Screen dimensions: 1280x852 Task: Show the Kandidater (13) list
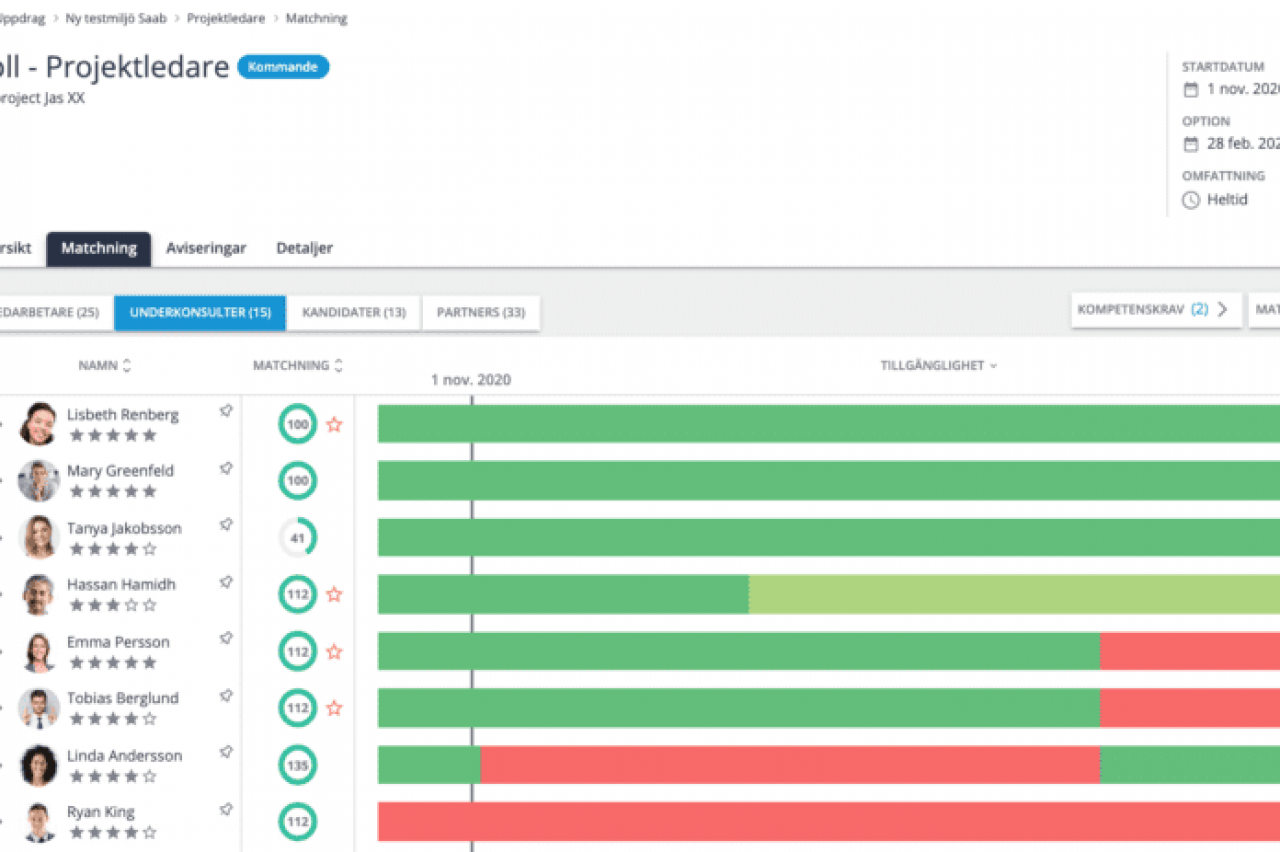(354, 313)
